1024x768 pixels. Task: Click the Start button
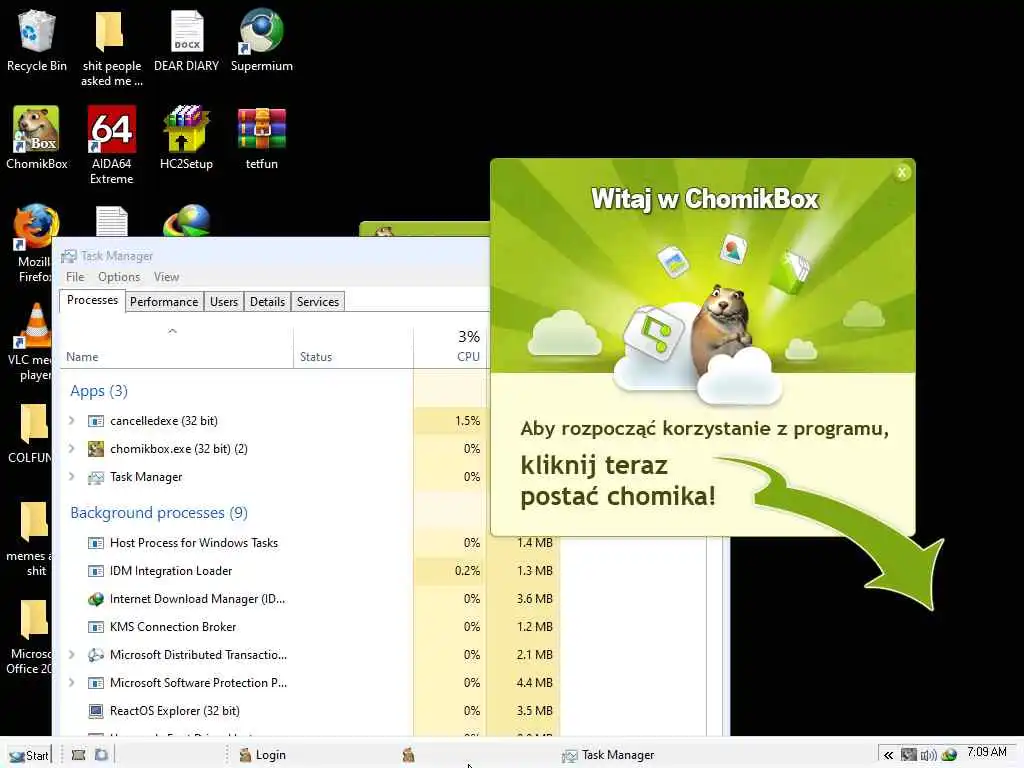click(x=29, y=755)
